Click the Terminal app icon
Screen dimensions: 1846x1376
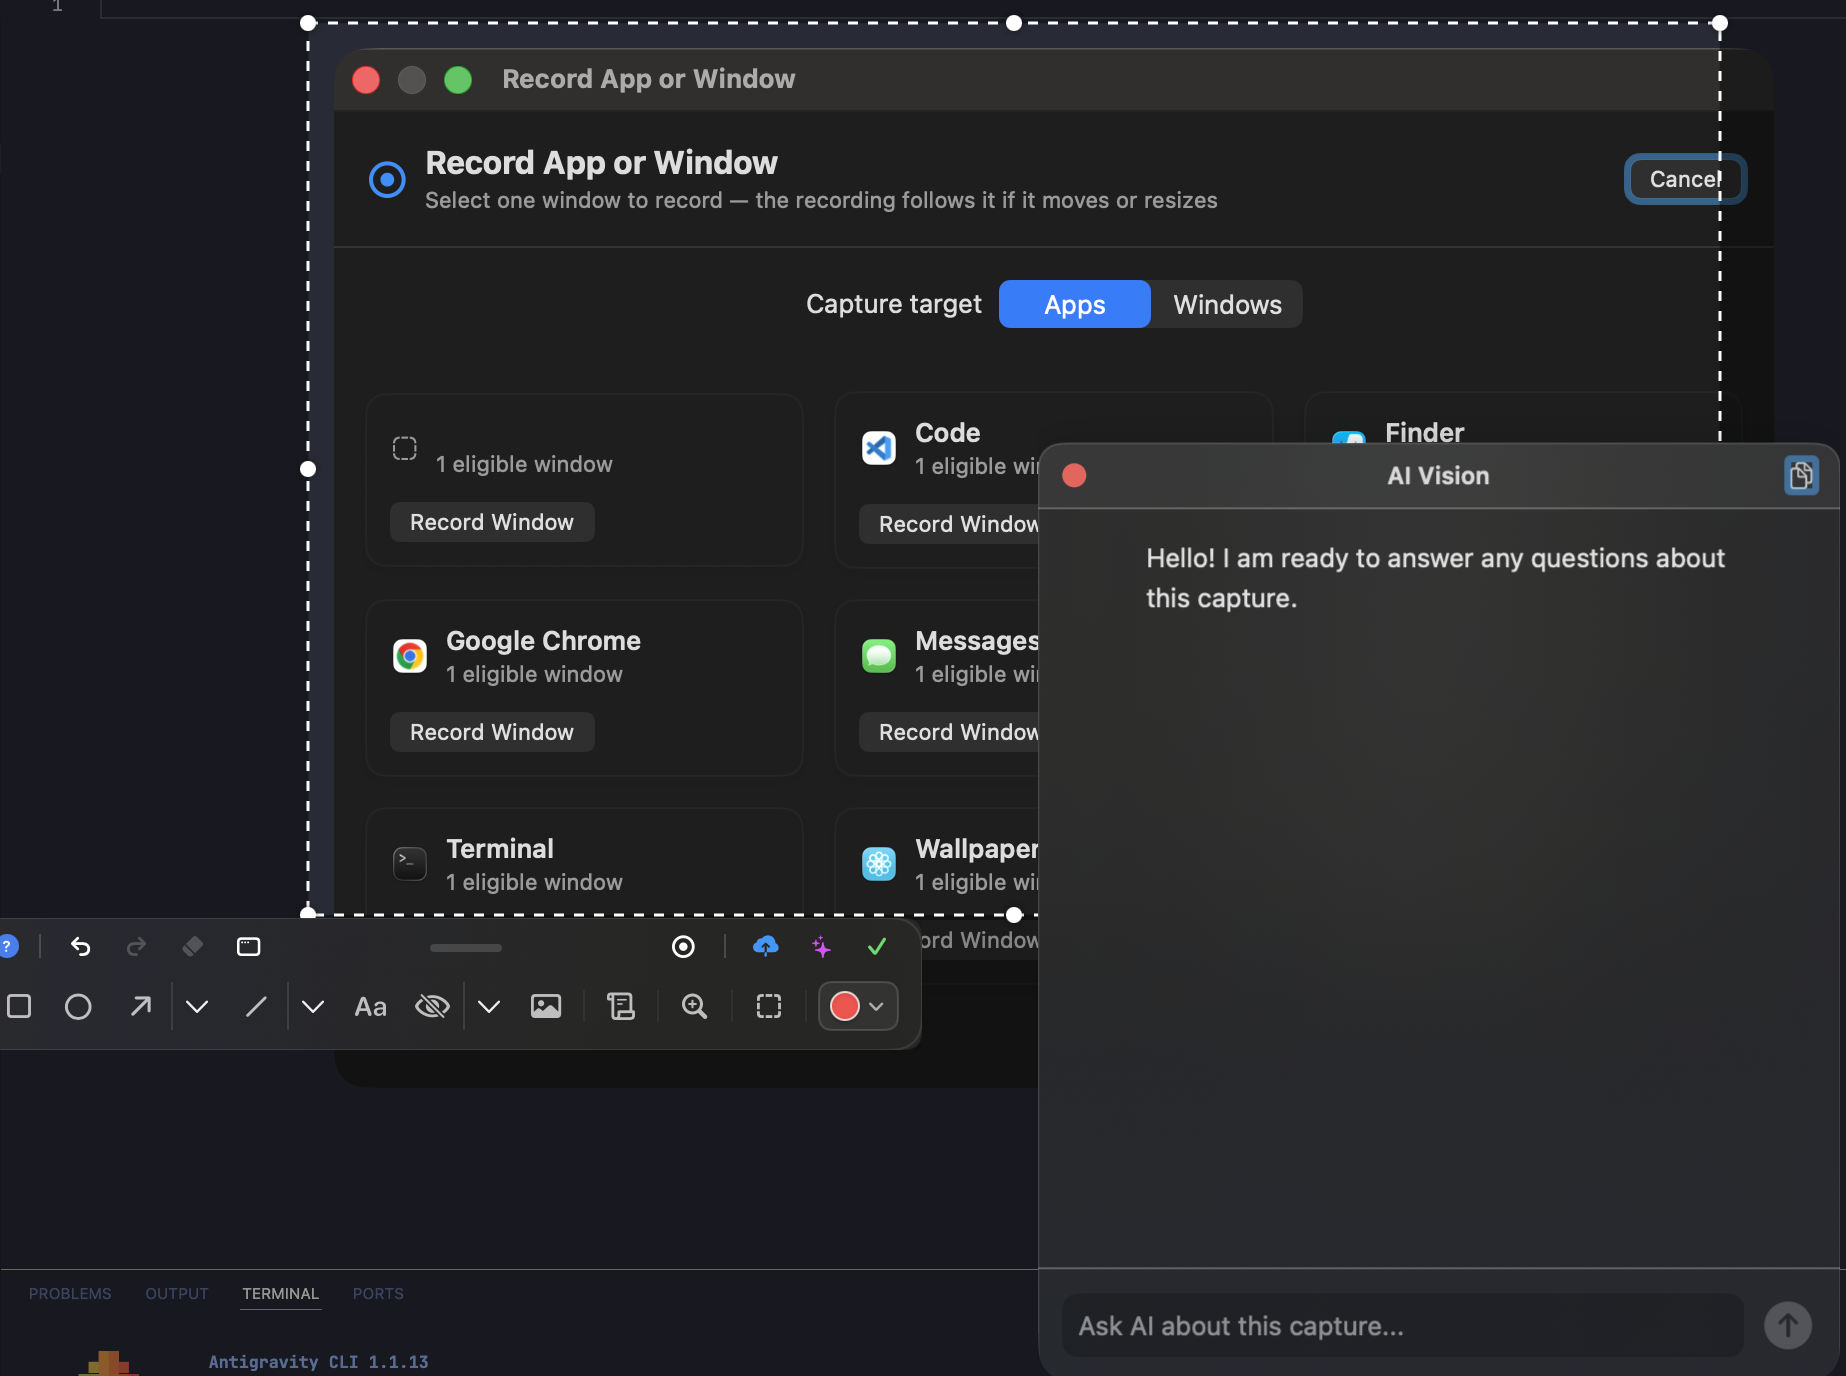(410, 864)
